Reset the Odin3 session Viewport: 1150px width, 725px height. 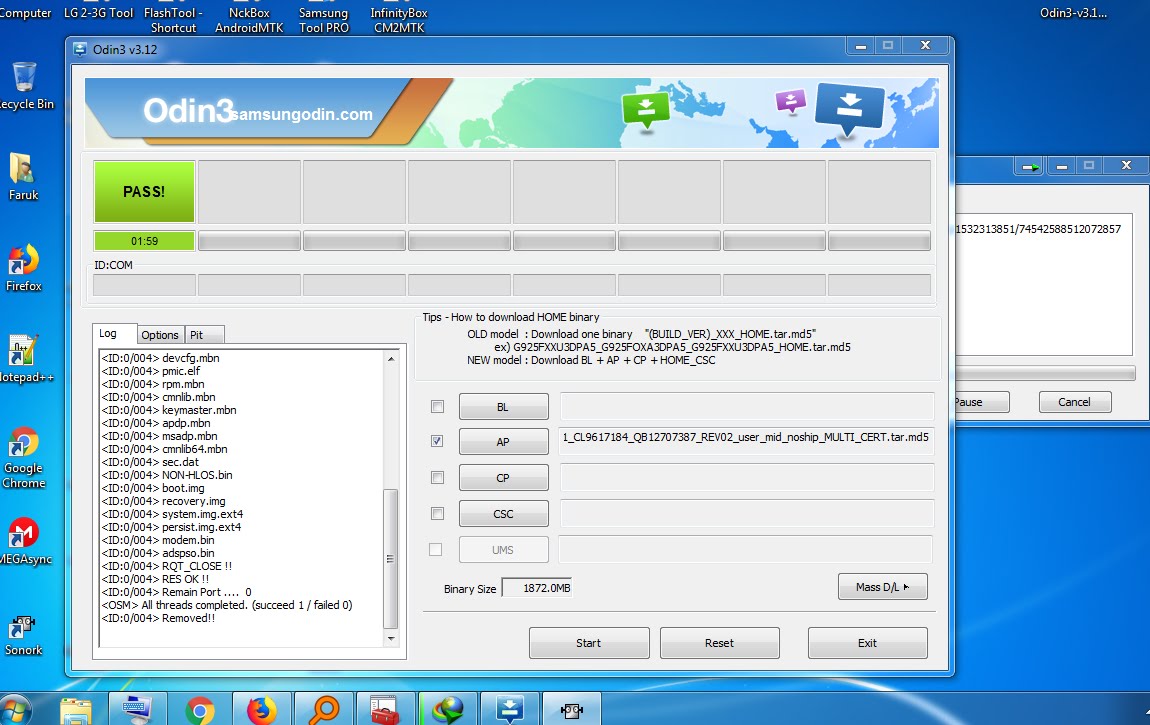pos(719,642)
